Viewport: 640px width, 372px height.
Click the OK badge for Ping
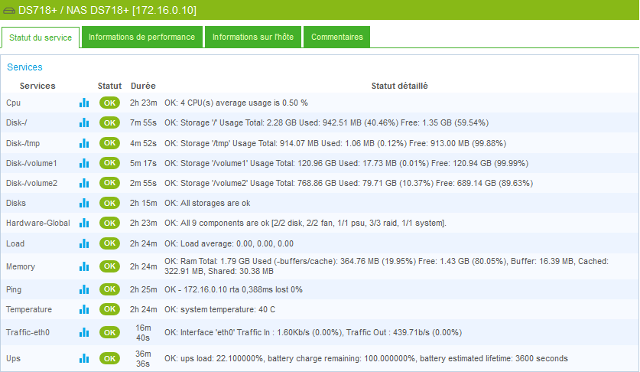coord(109,290)
